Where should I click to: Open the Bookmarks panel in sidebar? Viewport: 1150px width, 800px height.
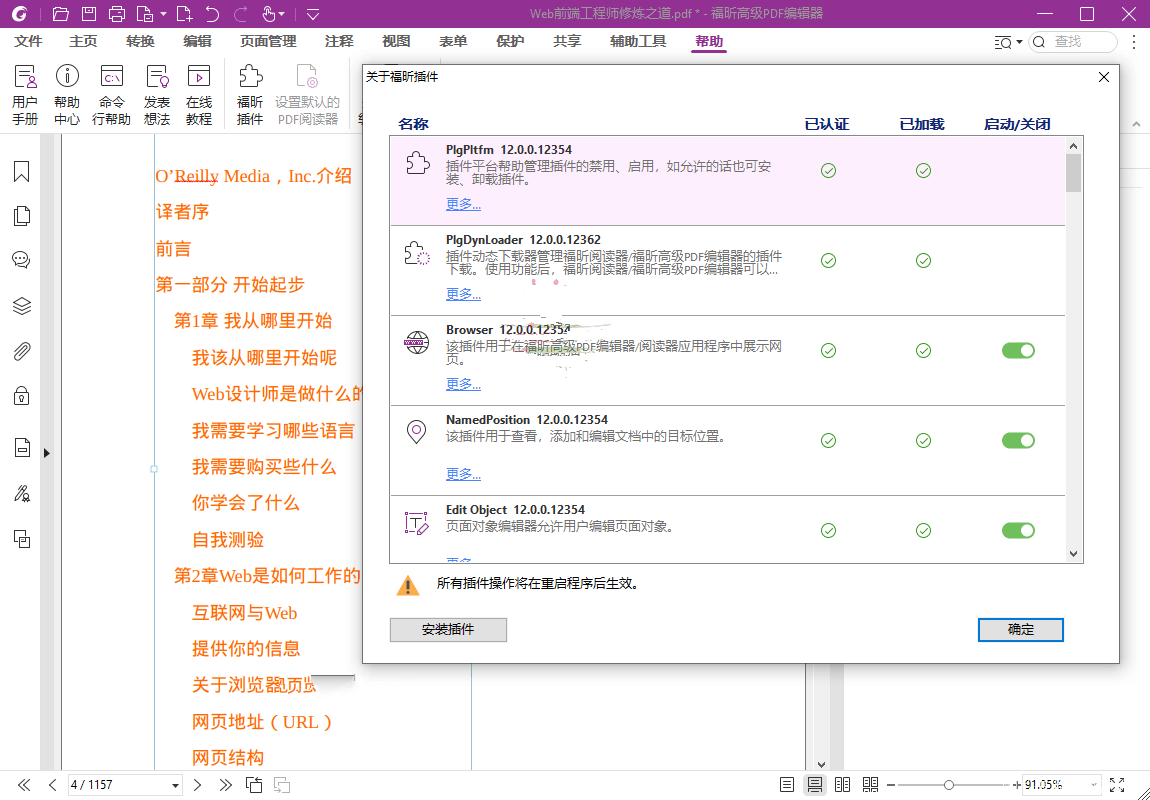click(22, 172)
